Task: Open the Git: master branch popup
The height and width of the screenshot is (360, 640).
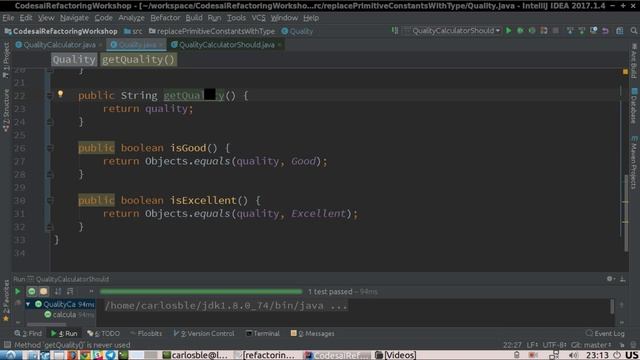Action: 591,345
